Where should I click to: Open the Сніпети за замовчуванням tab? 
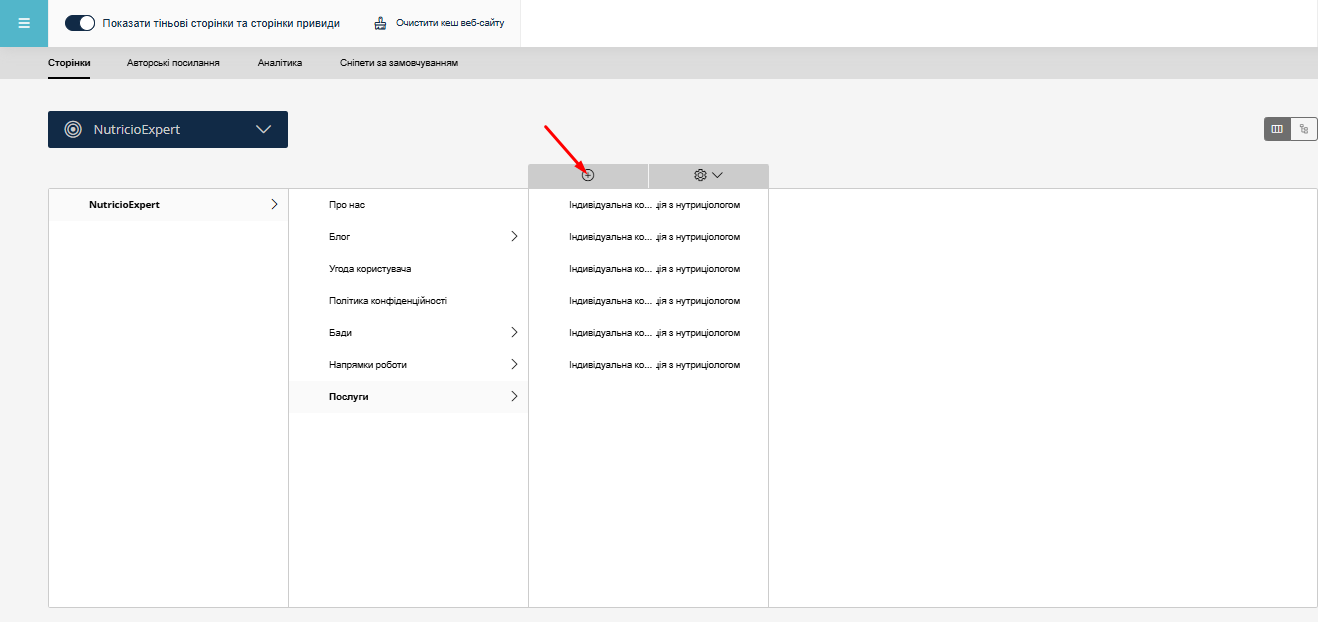(x=398, y=63)
